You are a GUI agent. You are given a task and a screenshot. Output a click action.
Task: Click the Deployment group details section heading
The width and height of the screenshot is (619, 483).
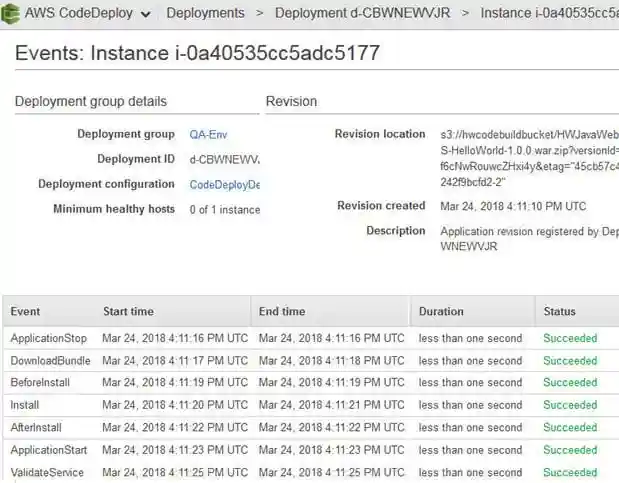click(x=91, y=101)
